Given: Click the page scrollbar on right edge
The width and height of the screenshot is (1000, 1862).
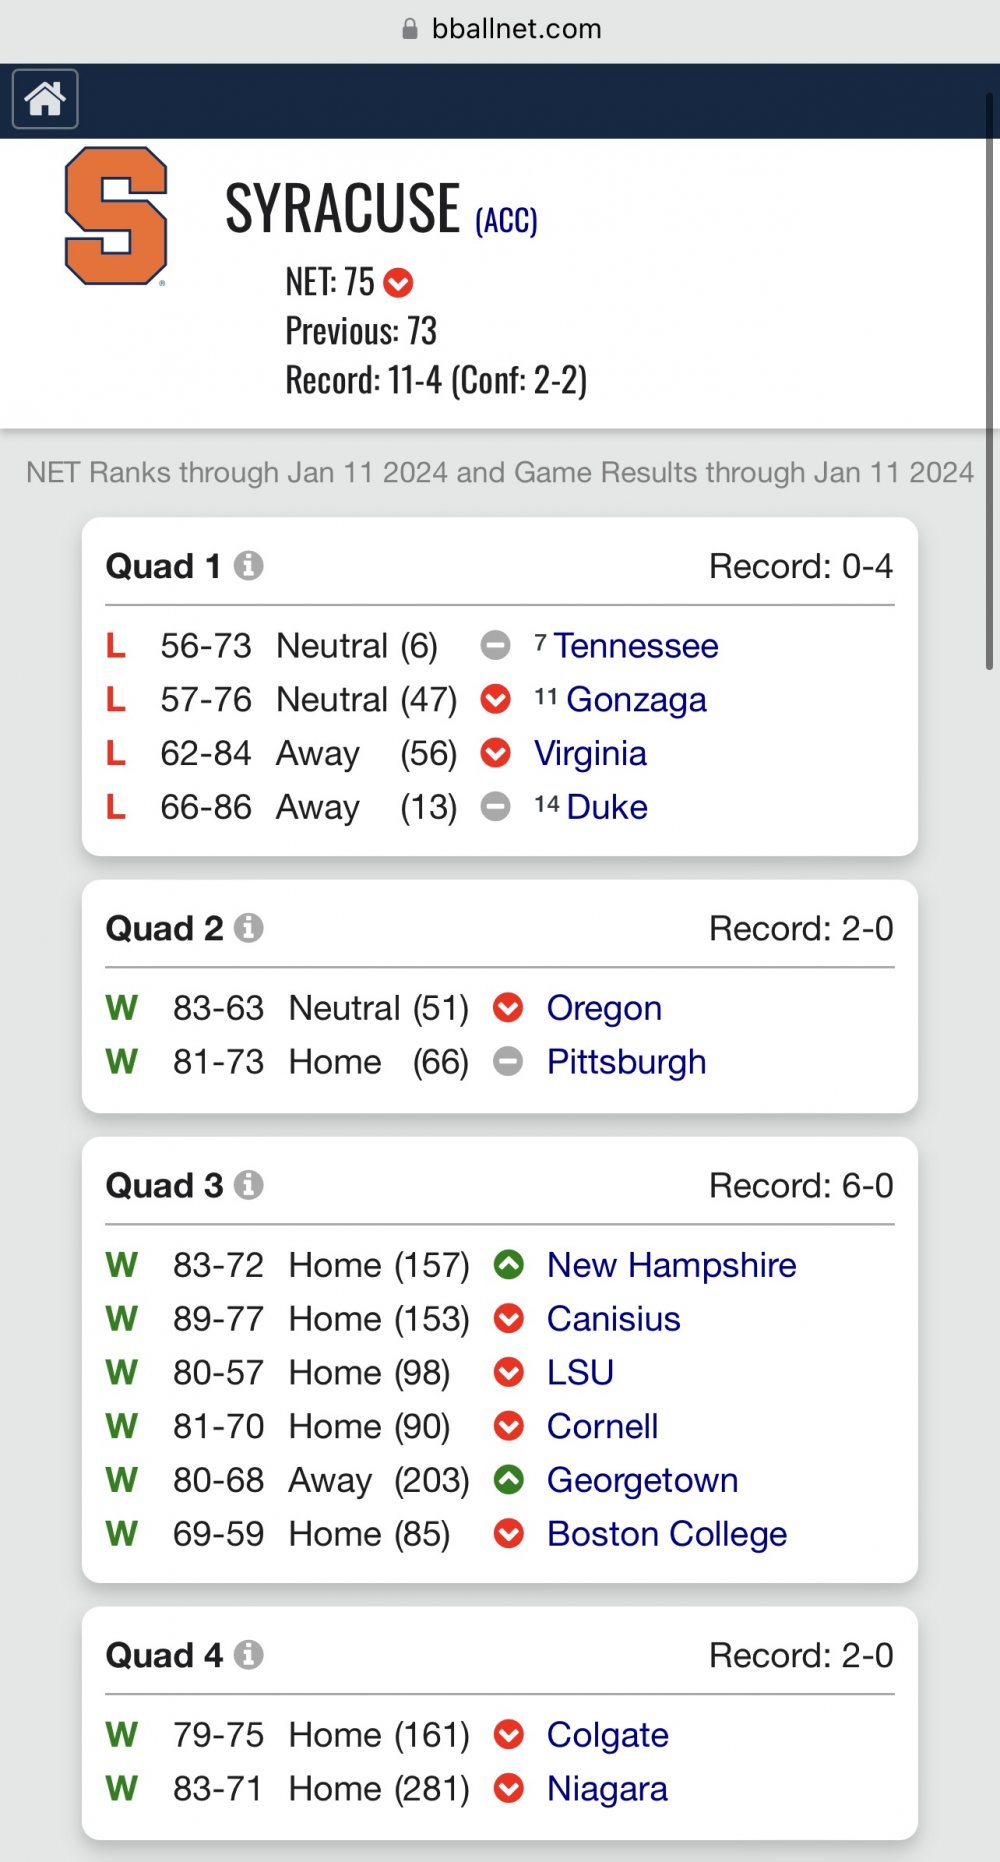Looking at the screenshot, I should tap(989, 380).
